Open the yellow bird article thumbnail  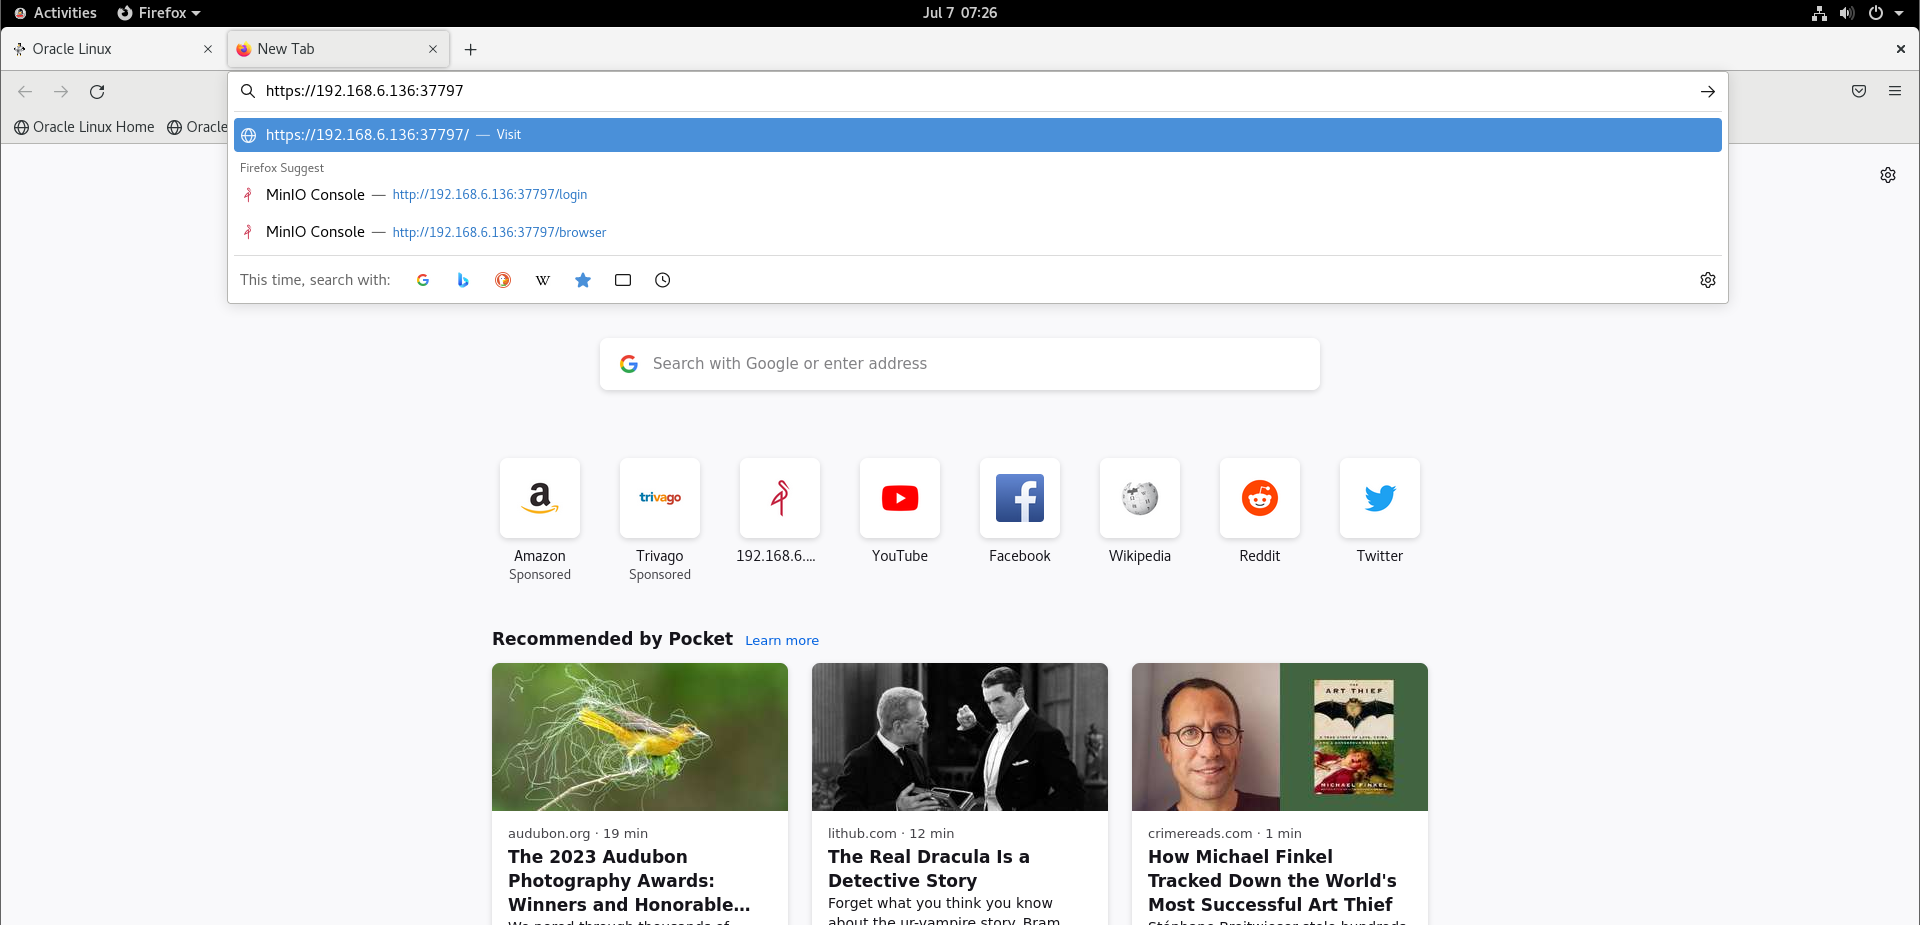click(640, 737)
